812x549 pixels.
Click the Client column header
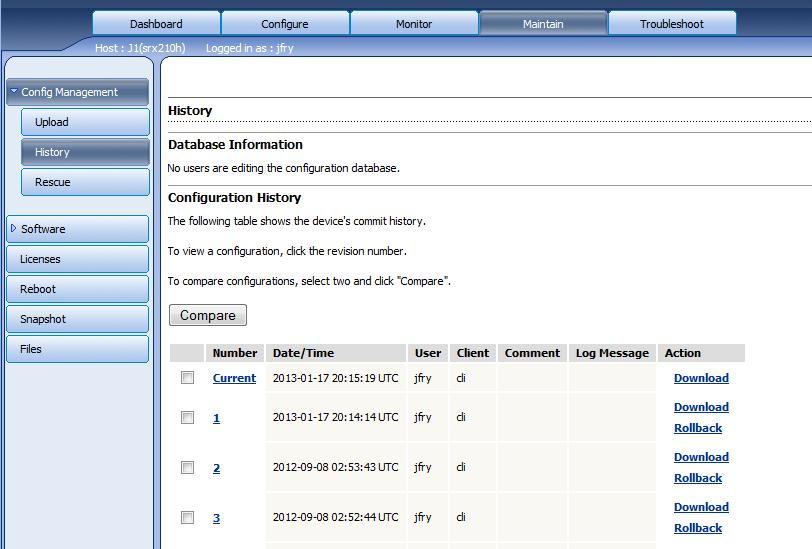click(473, 353)
